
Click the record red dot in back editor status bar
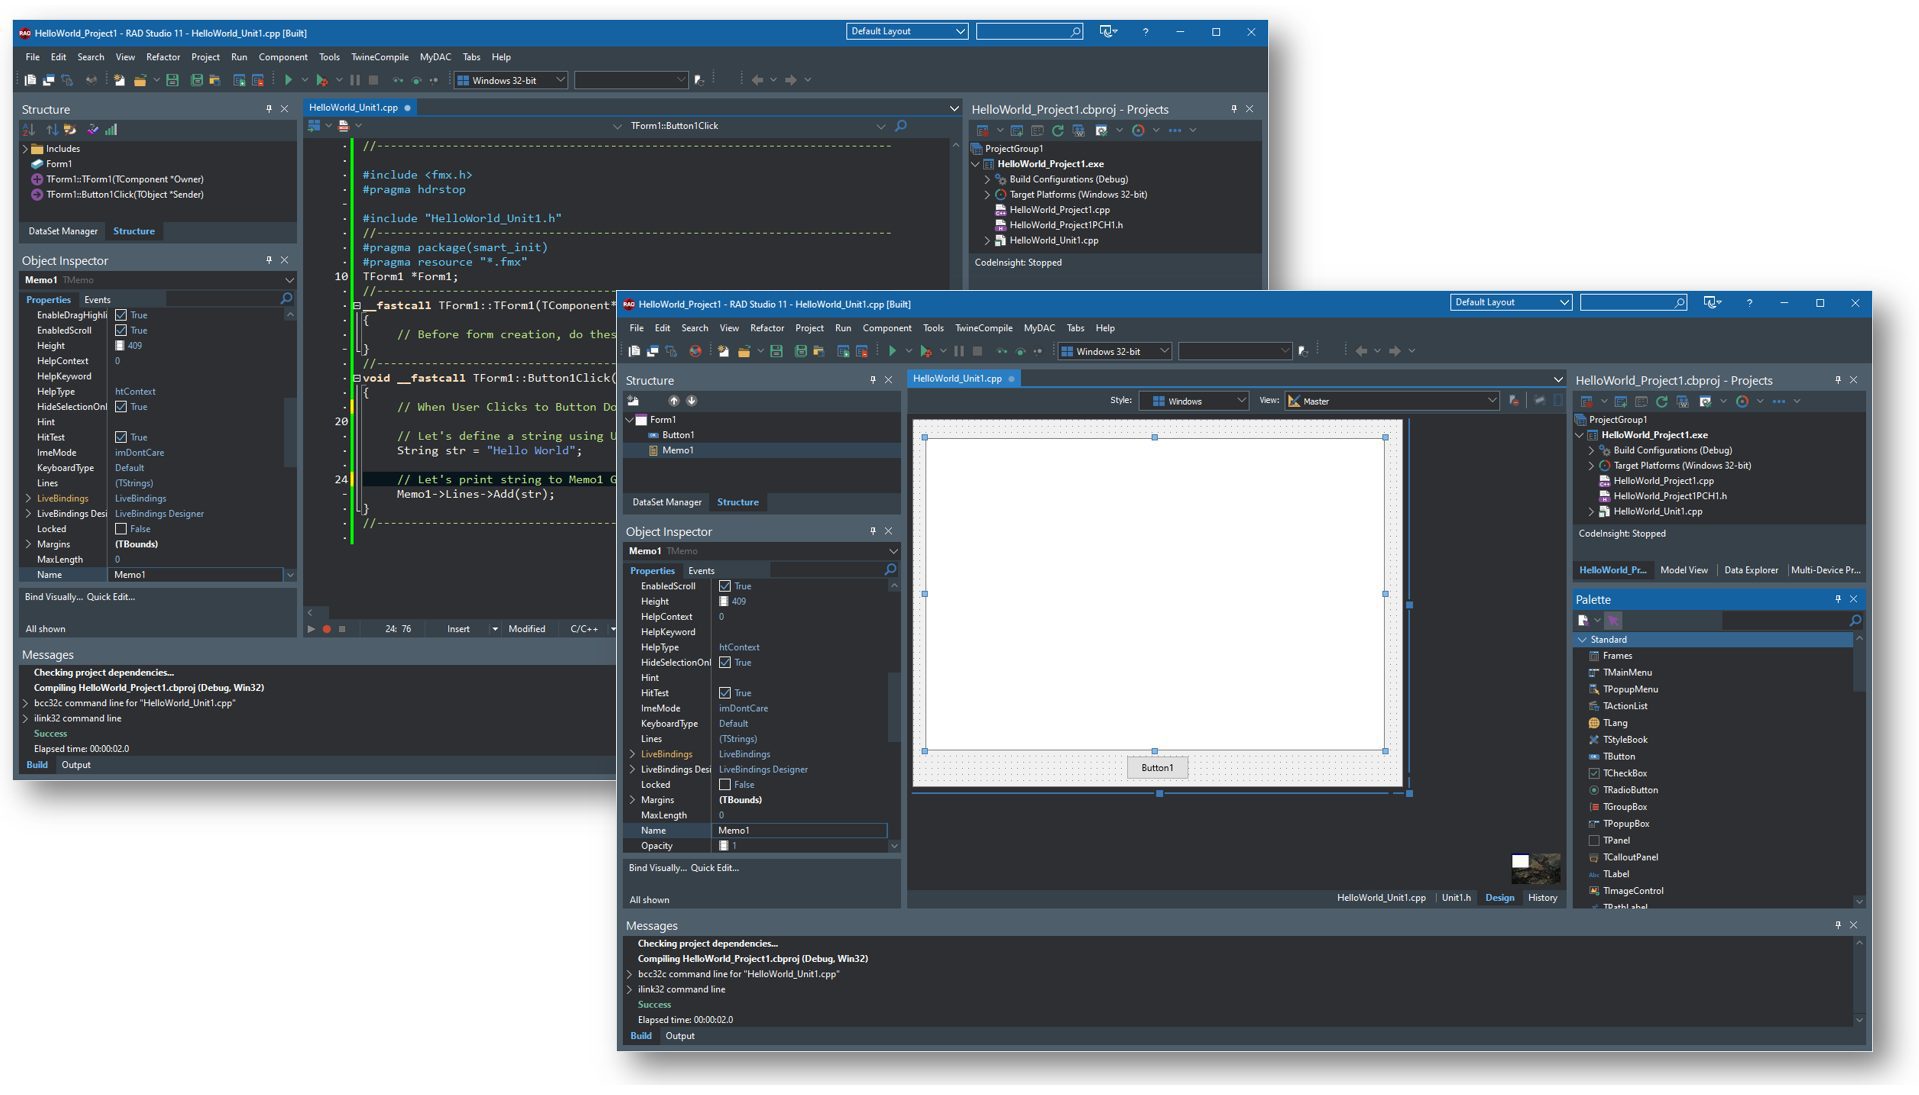coord(326,629)
